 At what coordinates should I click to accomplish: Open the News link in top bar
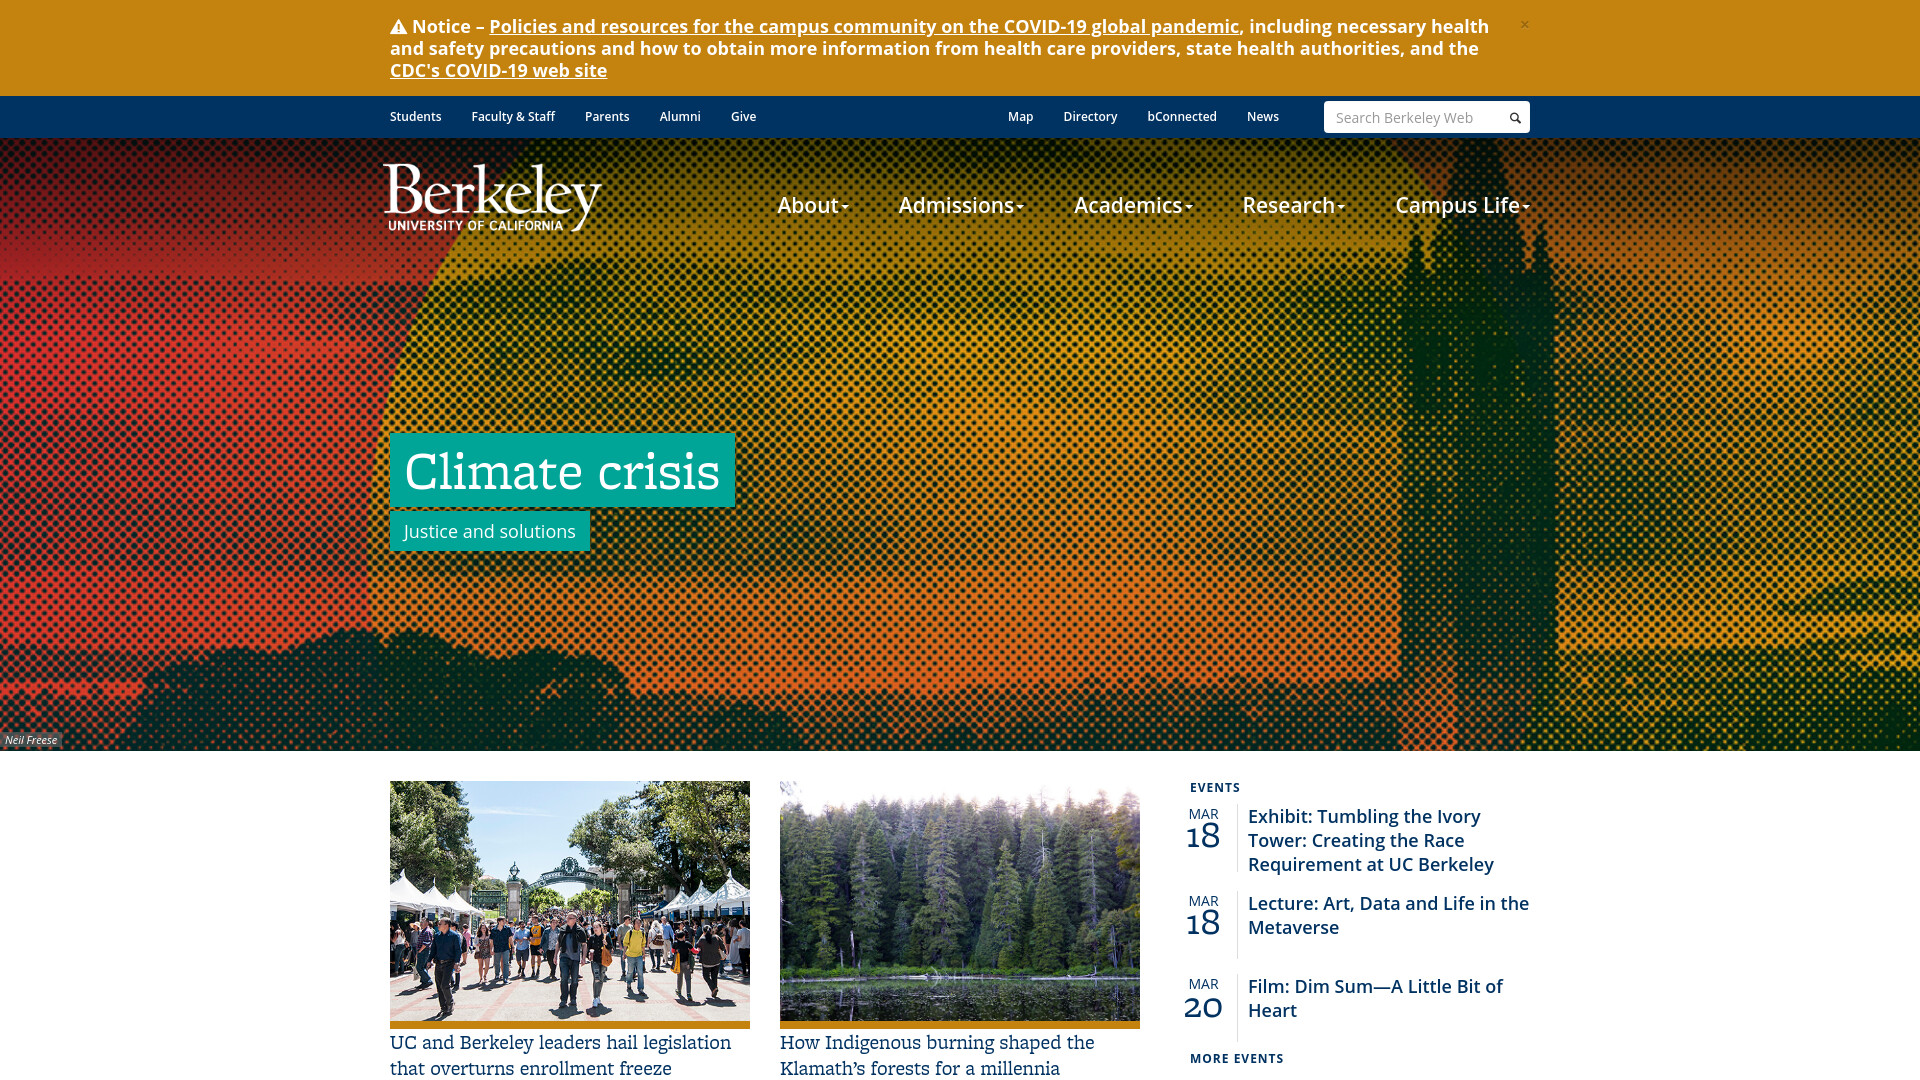pyautogui.click(x=1263, y=117)
